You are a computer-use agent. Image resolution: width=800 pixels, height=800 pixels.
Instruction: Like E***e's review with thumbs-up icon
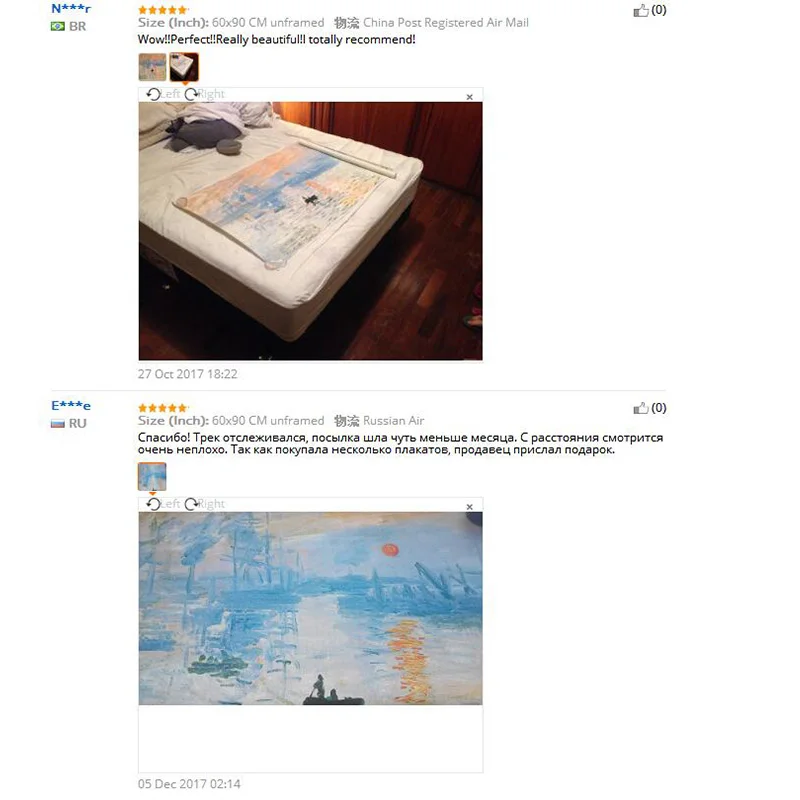pyautogui.click(x=641, y=408)
